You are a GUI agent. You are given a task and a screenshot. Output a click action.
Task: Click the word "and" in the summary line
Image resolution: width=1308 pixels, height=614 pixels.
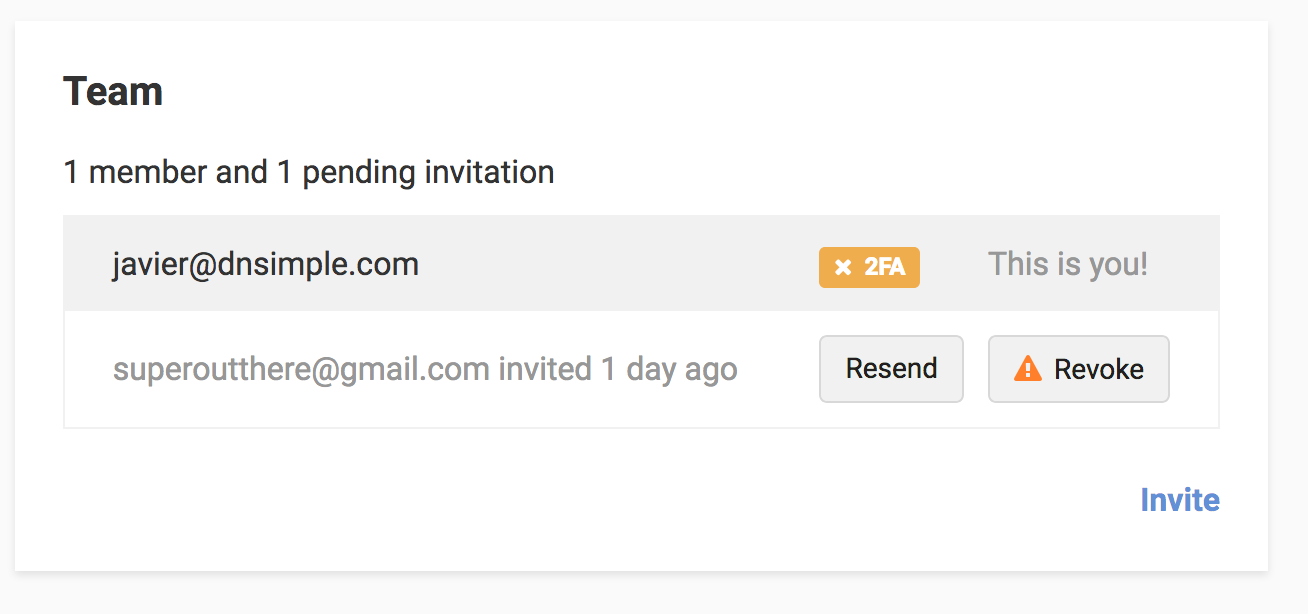click(x=241, y=172)
